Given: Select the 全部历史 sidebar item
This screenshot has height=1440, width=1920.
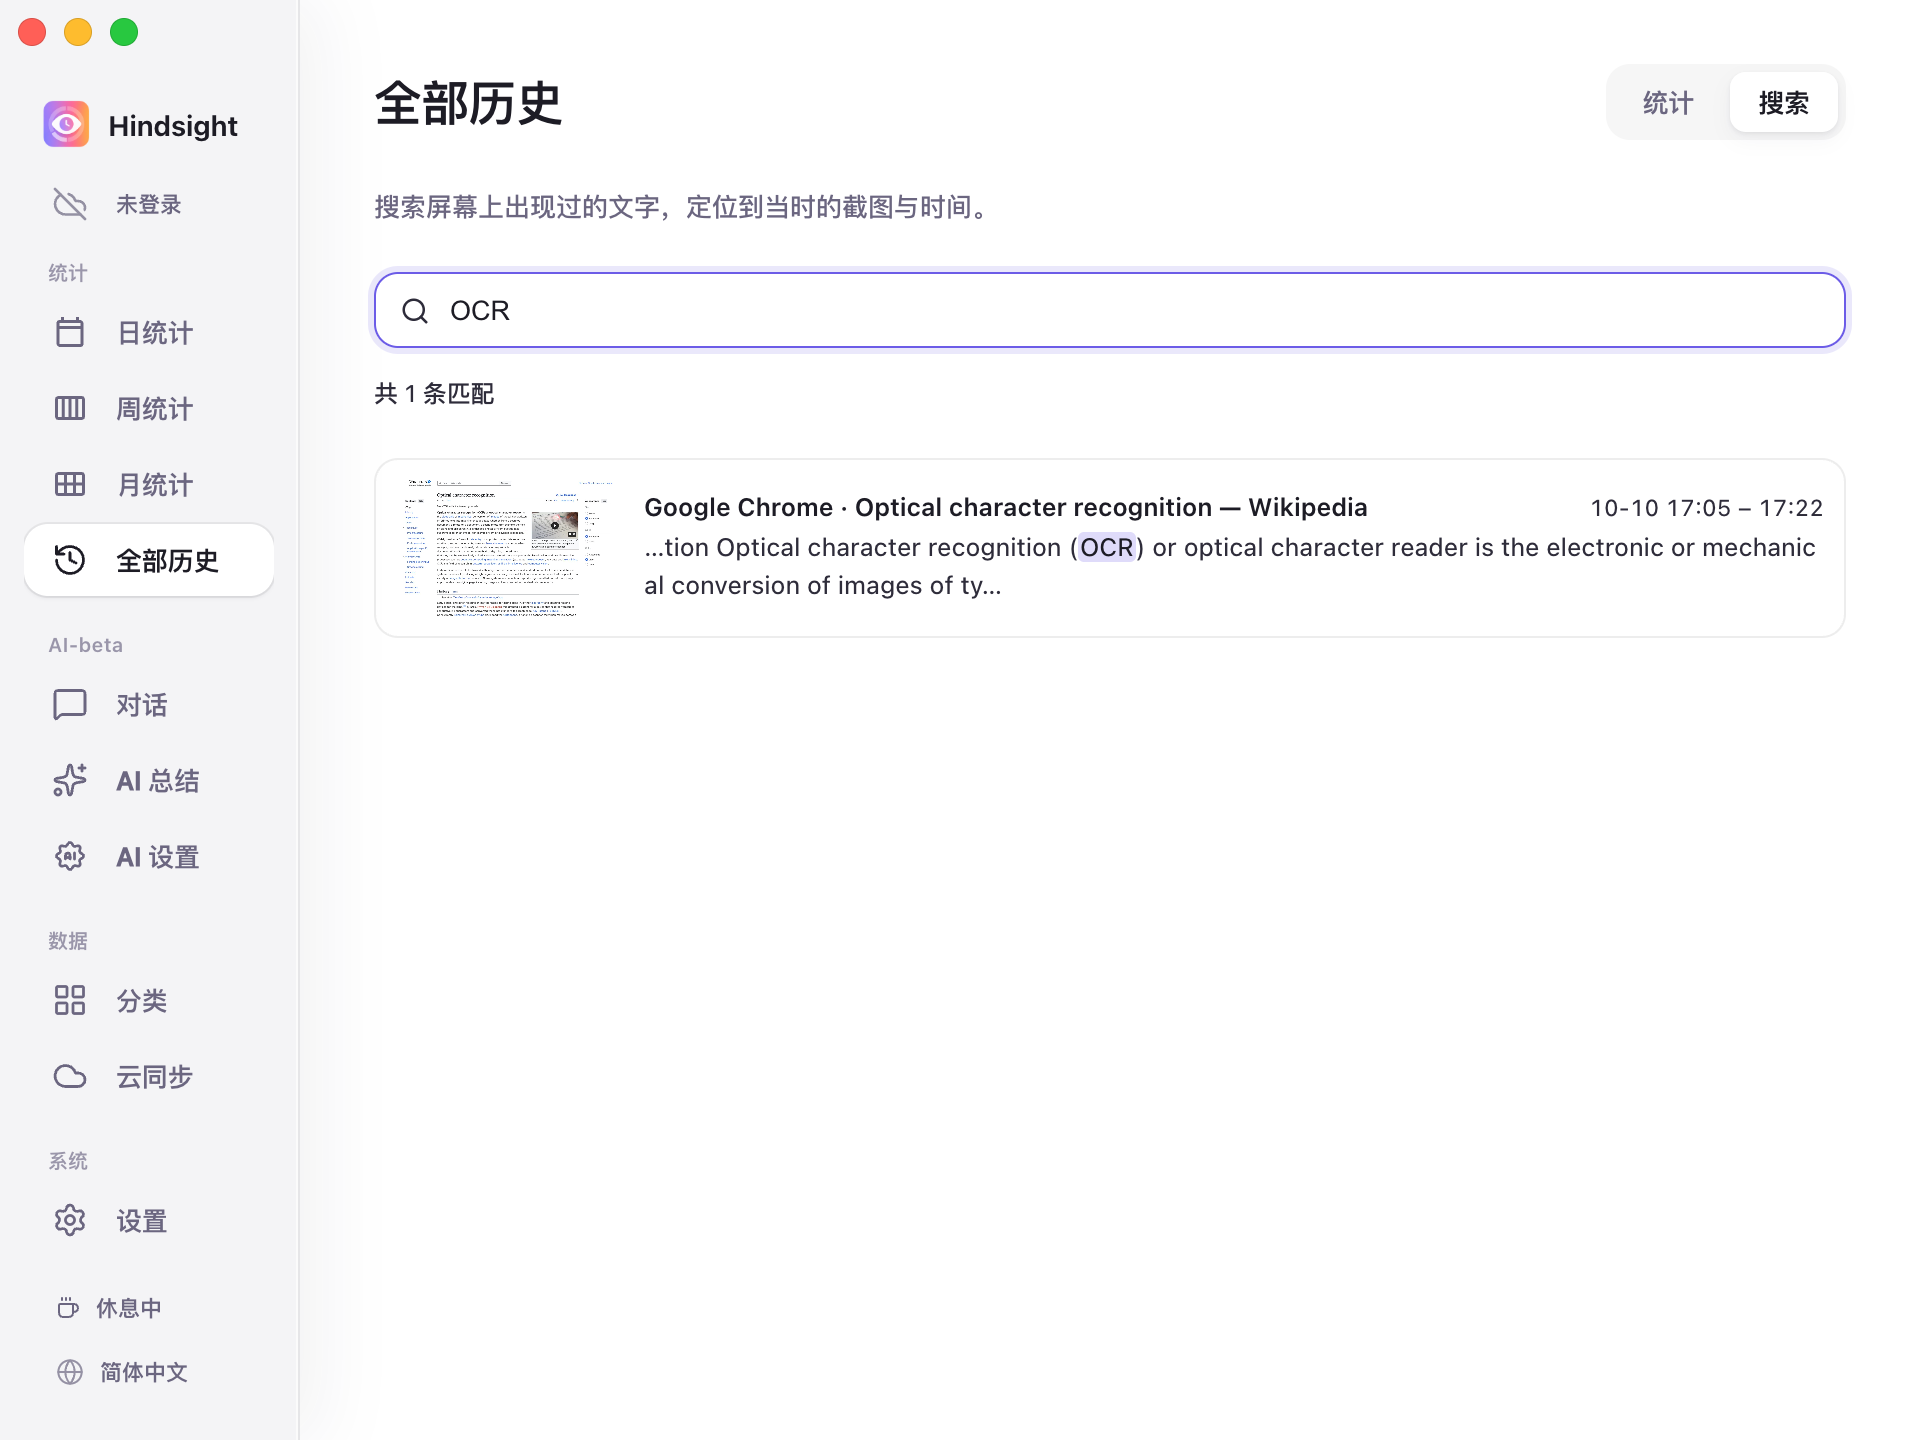Looking at the screenshot, I should click(x=148, y=560).
